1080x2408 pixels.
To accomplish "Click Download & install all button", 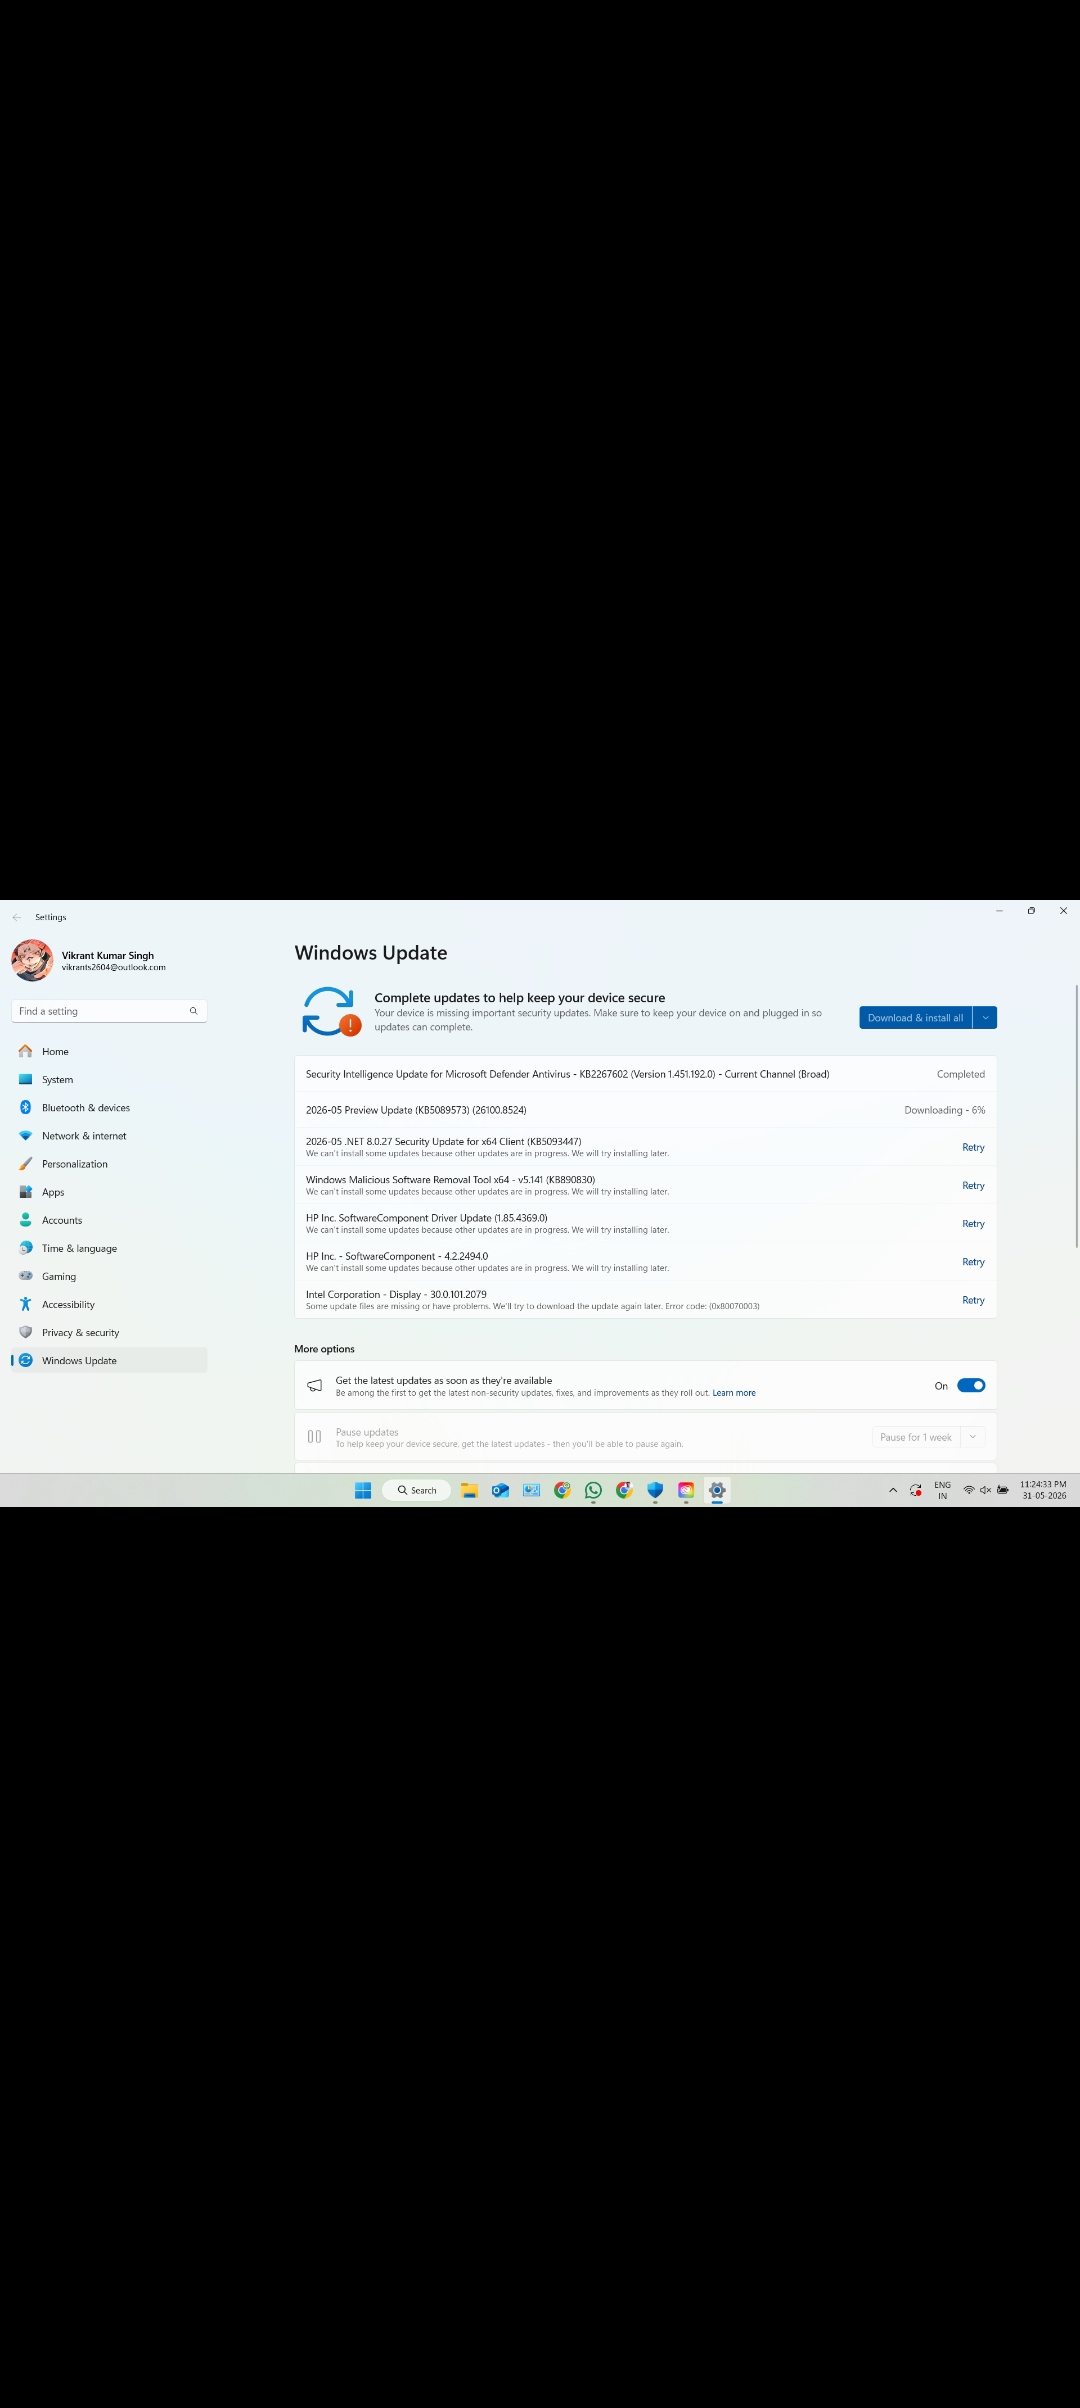I will pos(915,1017).
